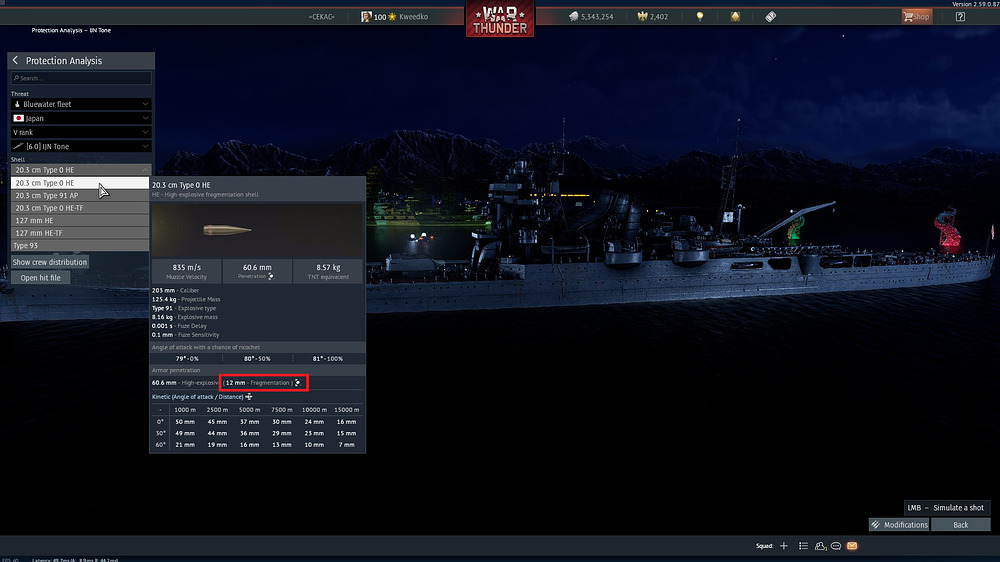This screenshot has width=1000, height=562.
Task: Collapse the Shell selection dropdown
Action: tap(81, 170)
